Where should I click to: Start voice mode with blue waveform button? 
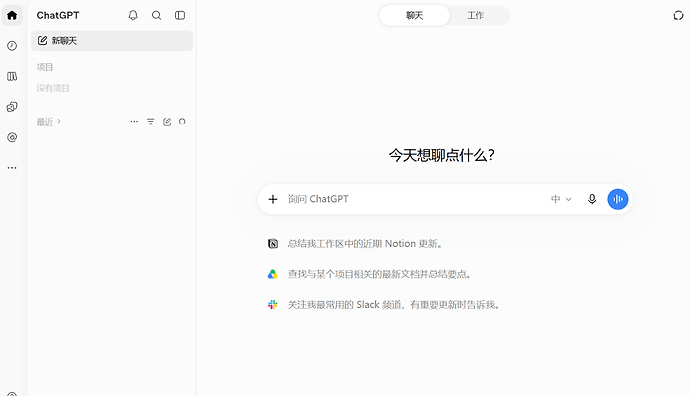(x=618, y=199)
